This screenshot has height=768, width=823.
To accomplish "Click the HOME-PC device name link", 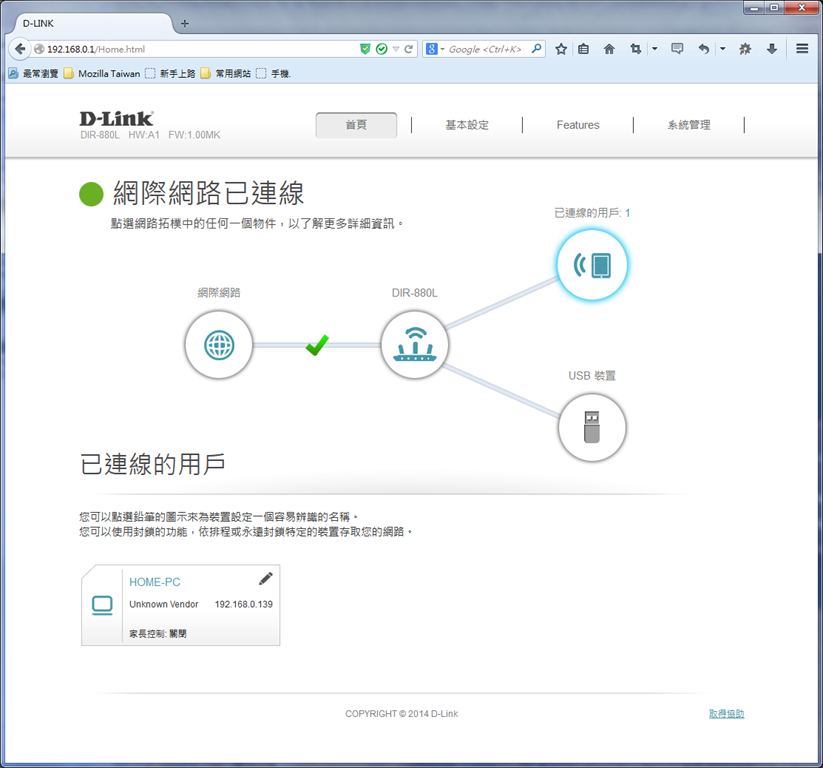I will click(x=155, y=582).
